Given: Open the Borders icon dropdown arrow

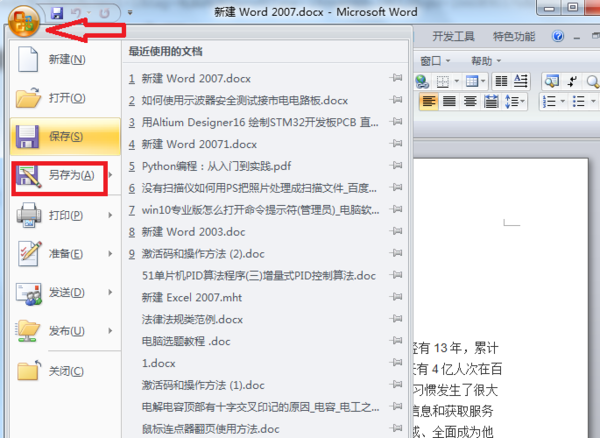Looking at the screenshot, I should 457,81.
